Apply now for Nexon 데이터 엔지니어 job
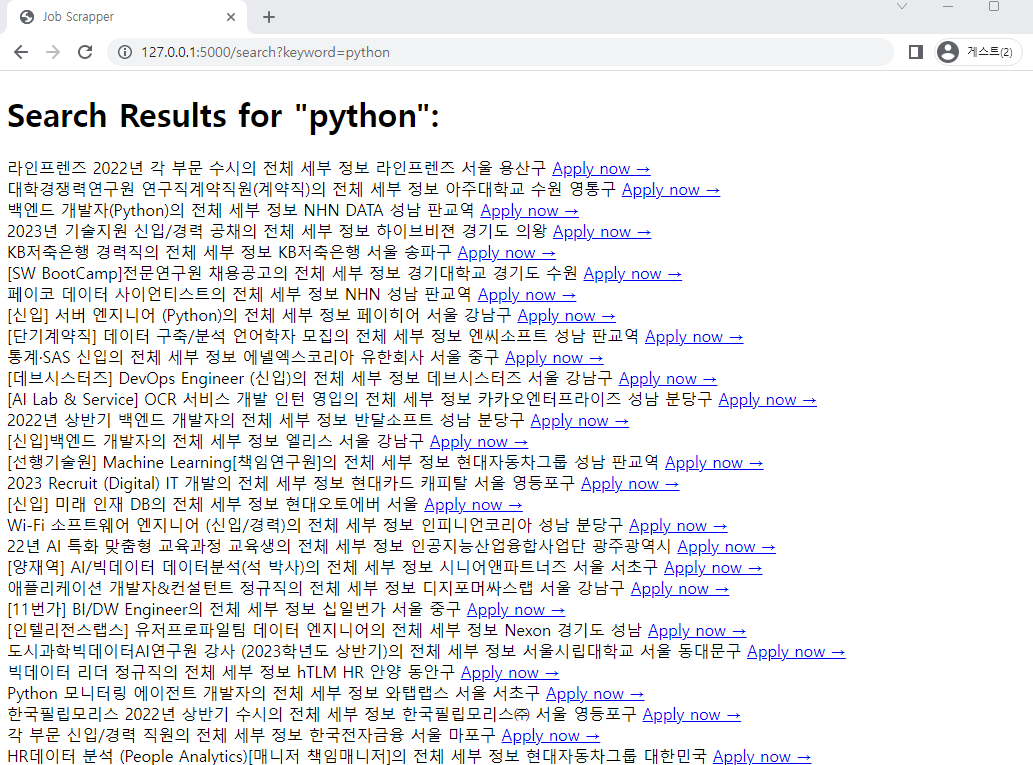This screenshot has width=1033, height=765. [x=697, y=631]
